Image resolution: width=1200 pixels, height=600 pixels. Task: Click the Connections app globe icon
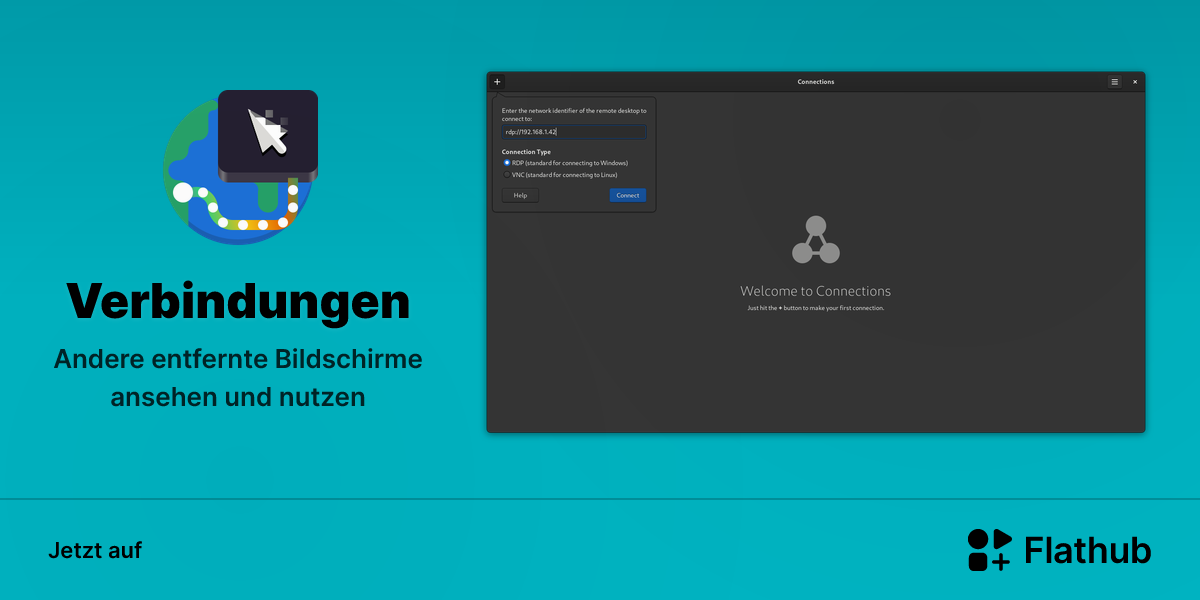240,167
